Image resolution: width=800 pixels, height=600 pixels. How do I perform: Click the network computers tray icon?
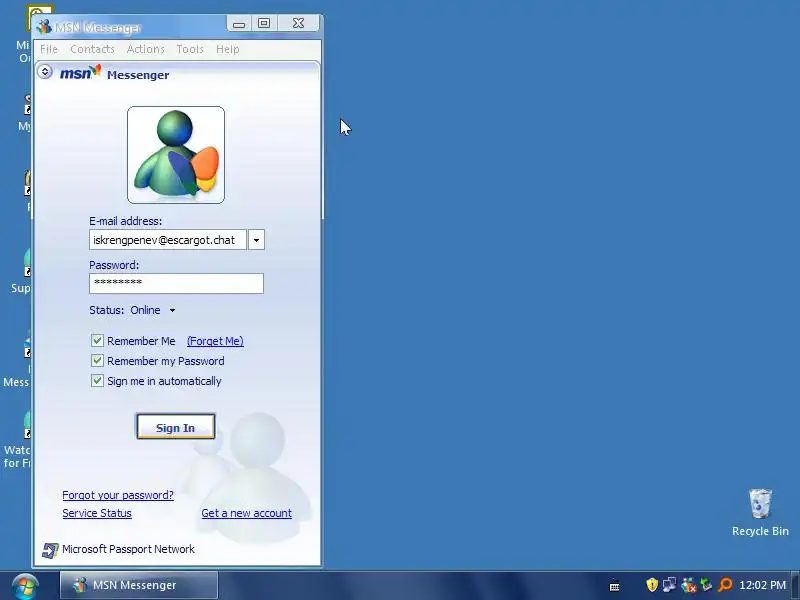(669, 585)
